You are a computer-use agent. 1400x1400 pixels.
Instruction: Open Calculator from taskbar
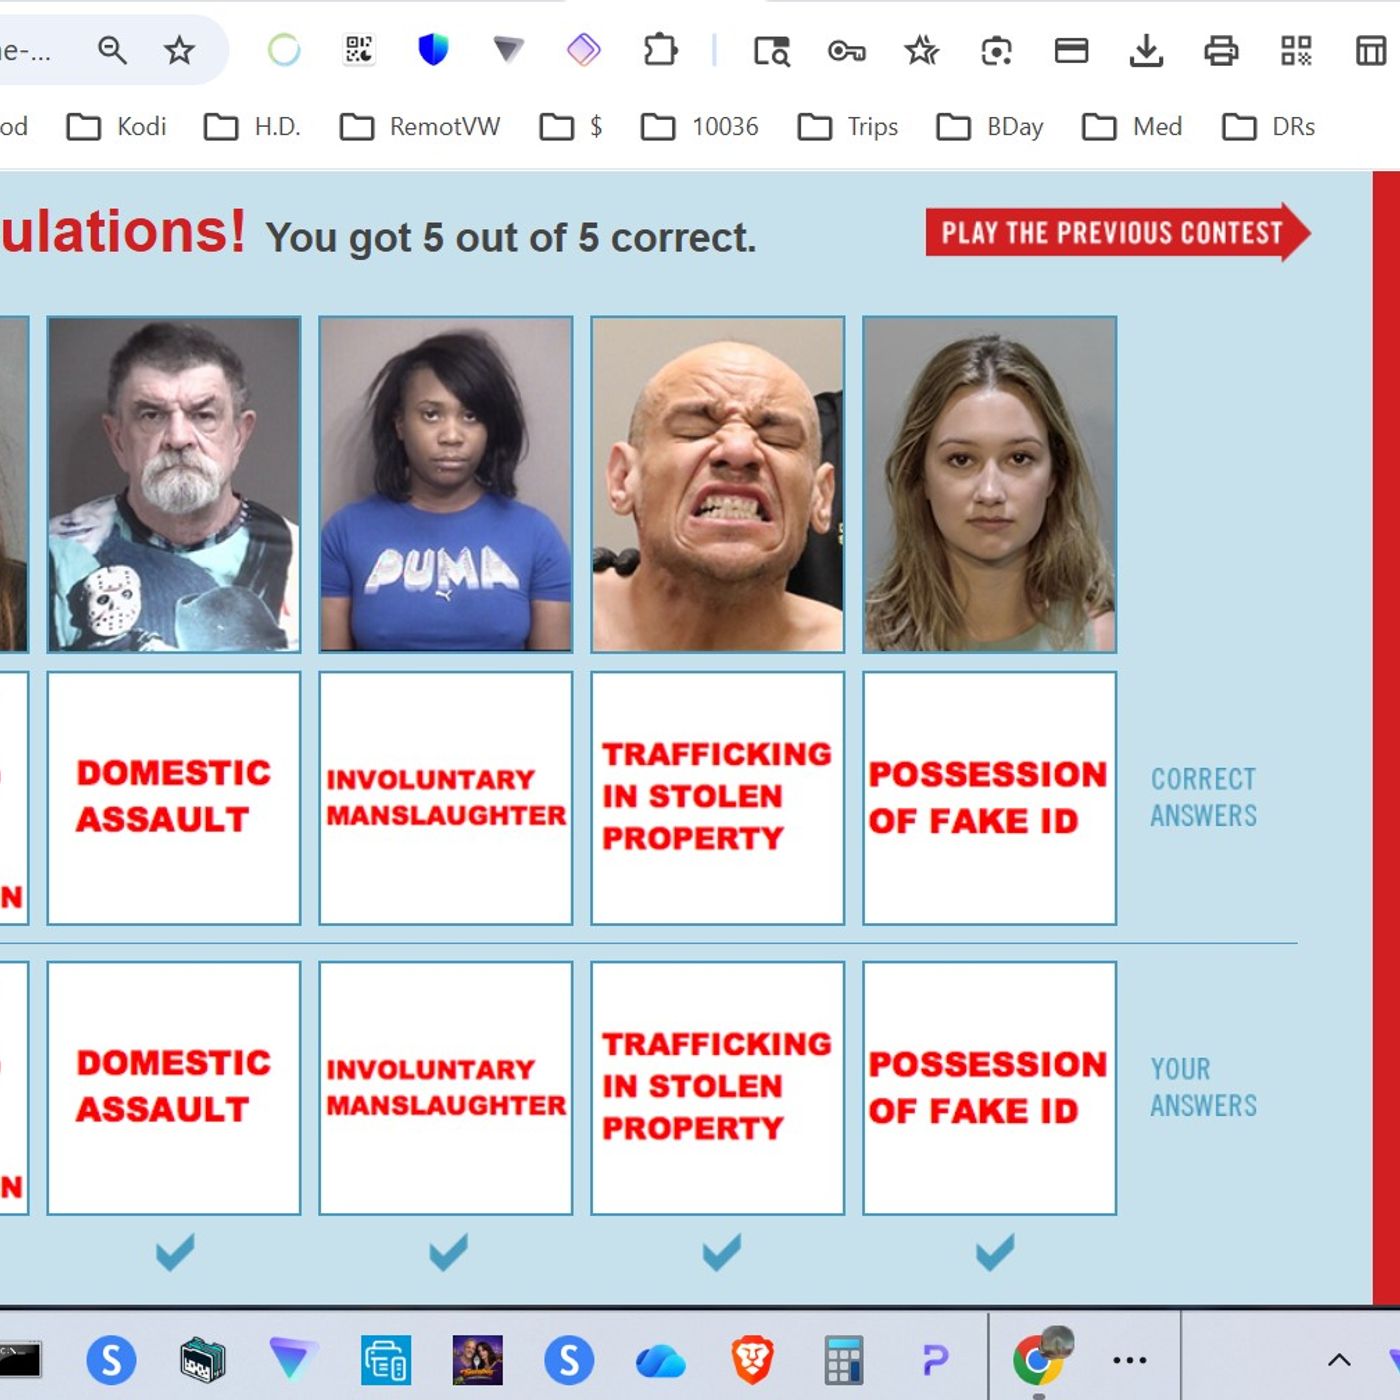point(843,1361)
